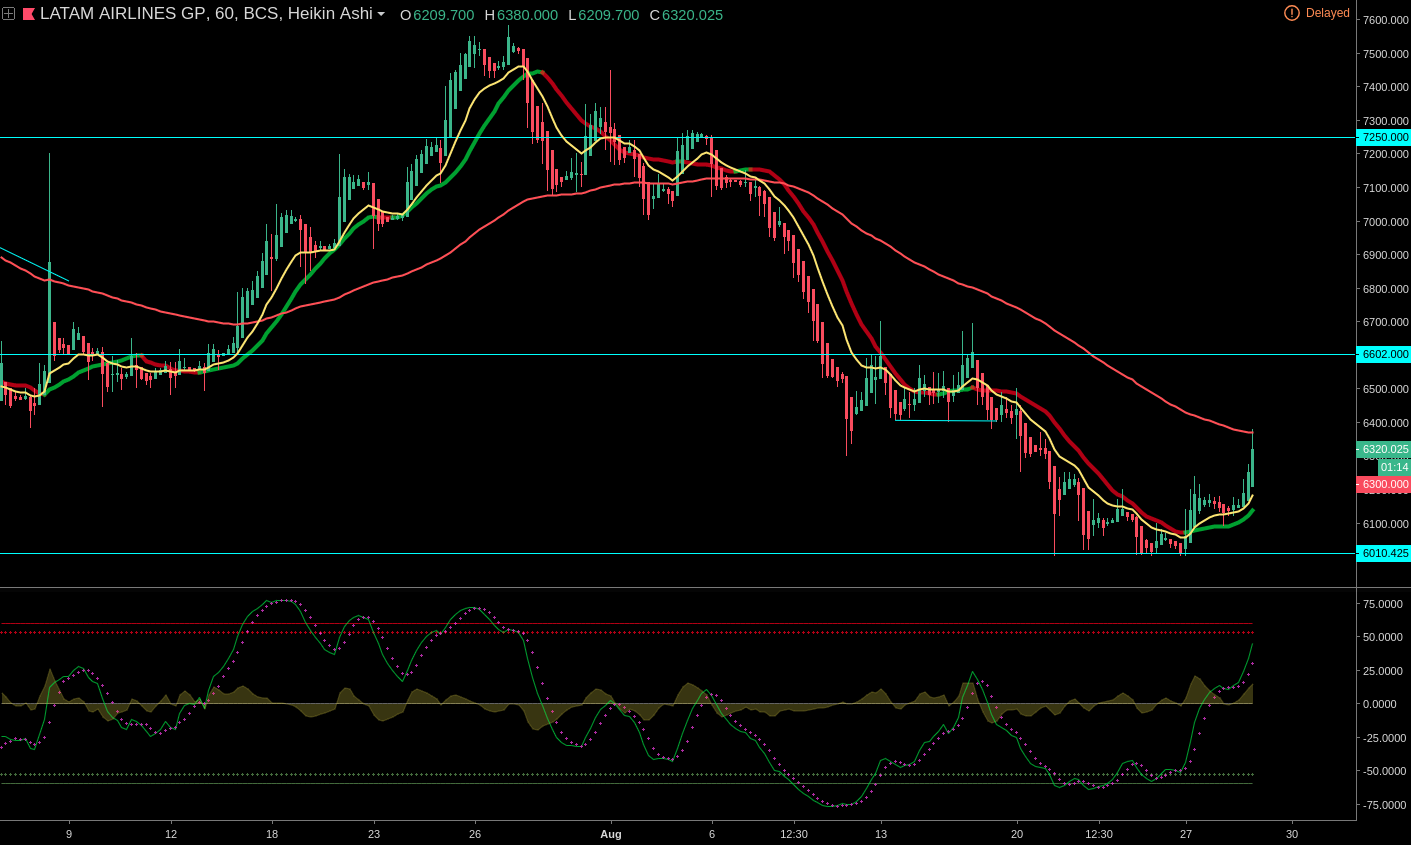Click the orange Delayed warning icon
The width and height of the screenshot is (1411, 845).
tap(1292, 13)
